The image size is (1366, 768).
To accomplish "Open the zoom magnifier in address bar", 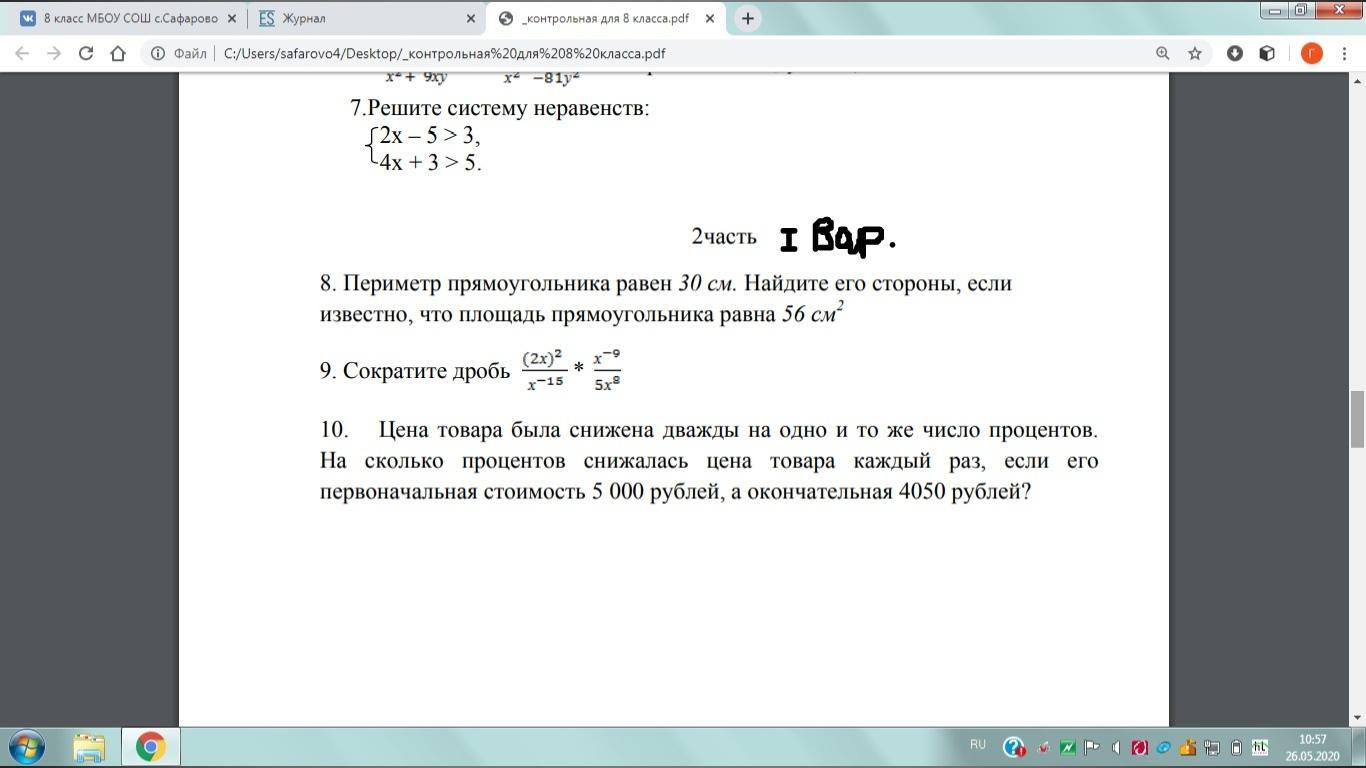I will click(x=1163, y=54).
